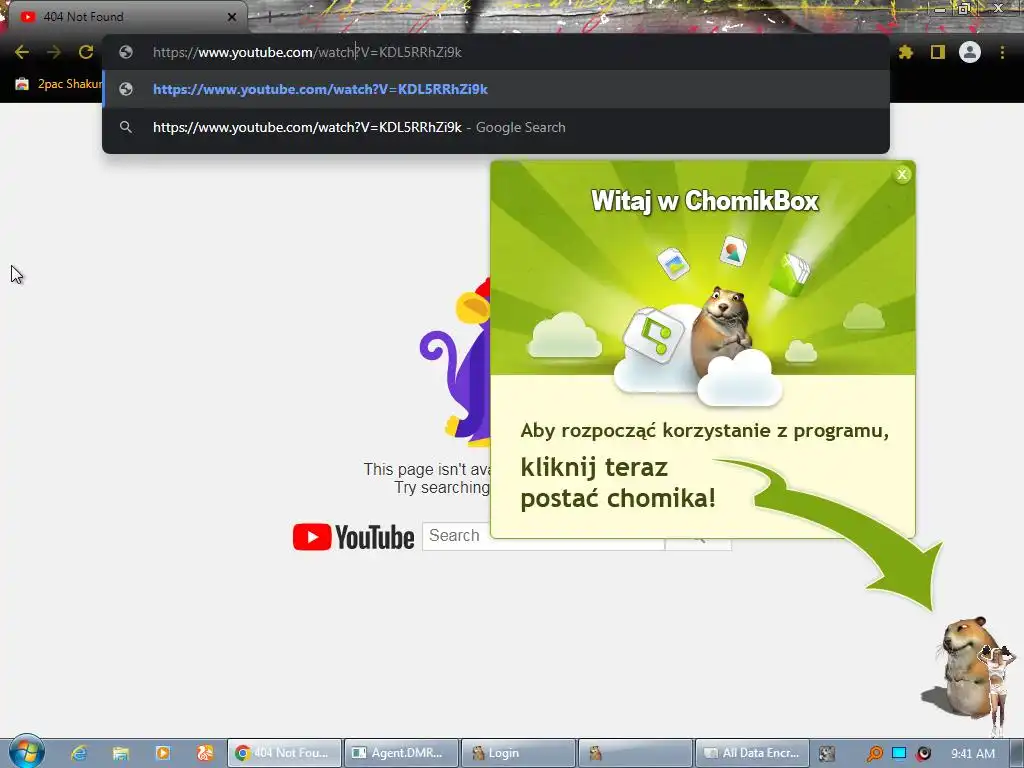Open the unlabeled hamster taskbar window
1024x768 pixels.
(635, 753)
